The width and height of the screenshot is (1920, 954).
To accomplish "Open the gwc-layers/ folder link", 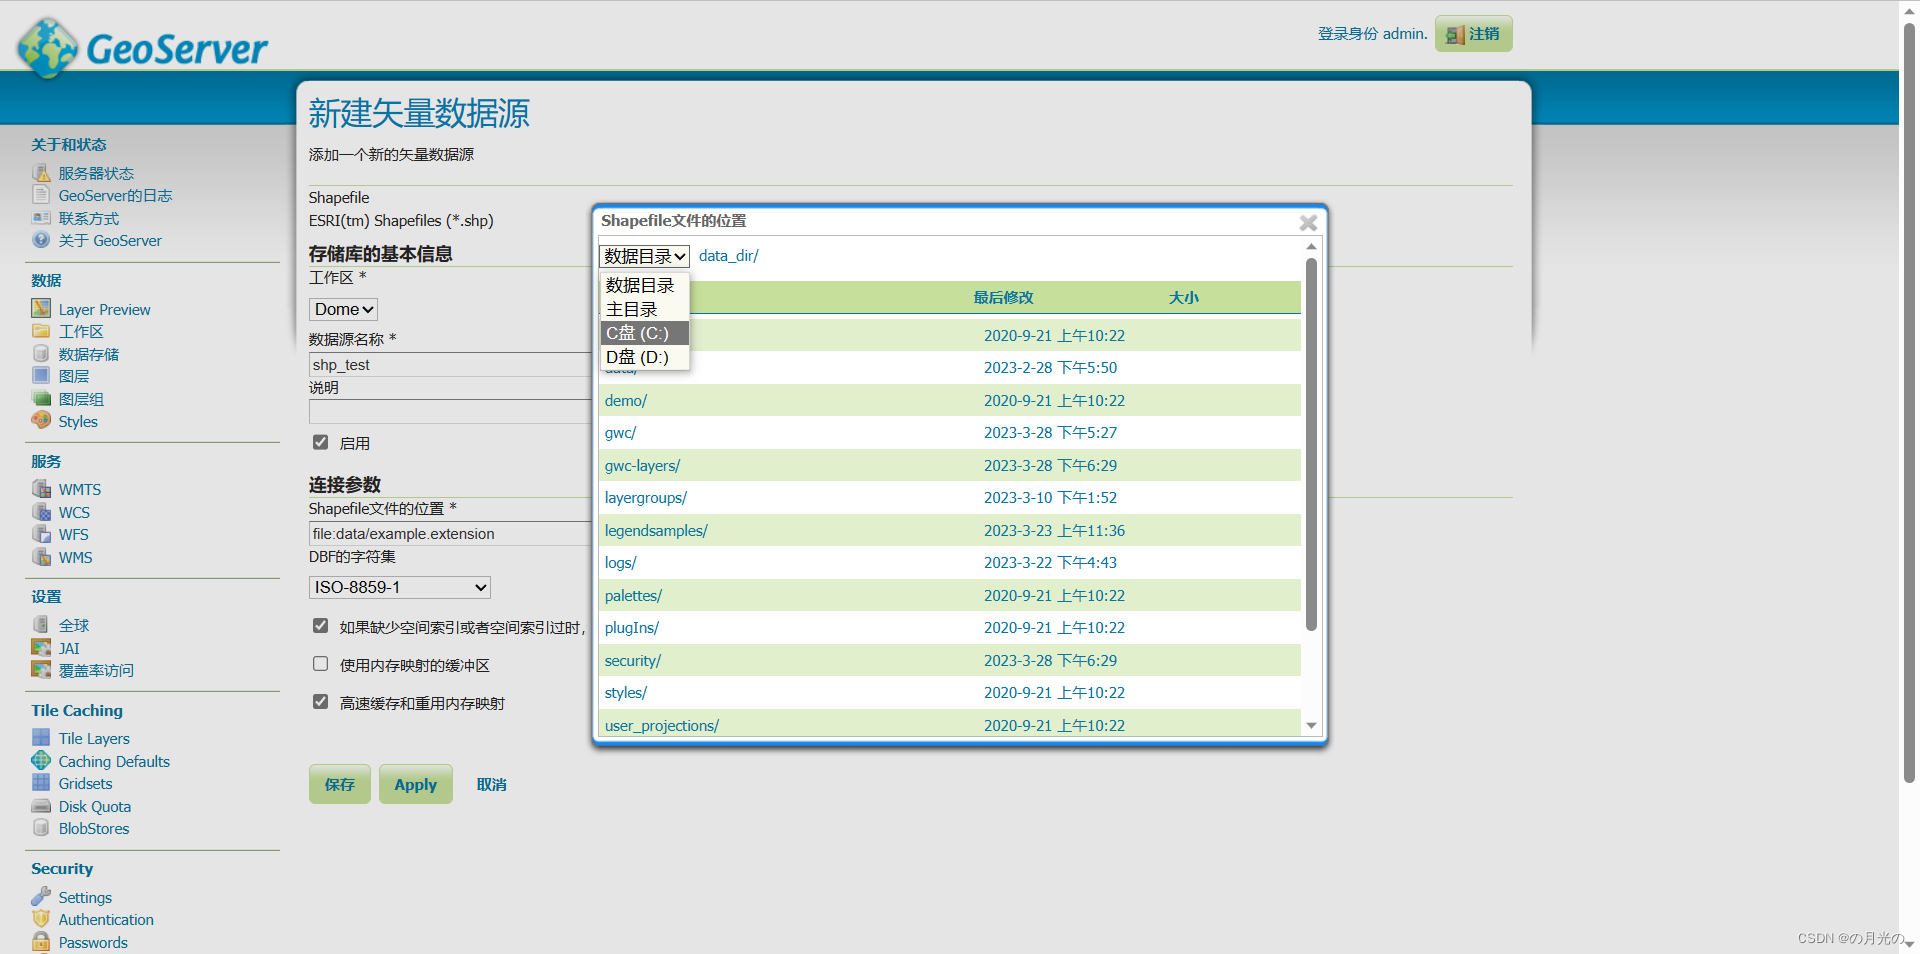I will click(642, 465).
